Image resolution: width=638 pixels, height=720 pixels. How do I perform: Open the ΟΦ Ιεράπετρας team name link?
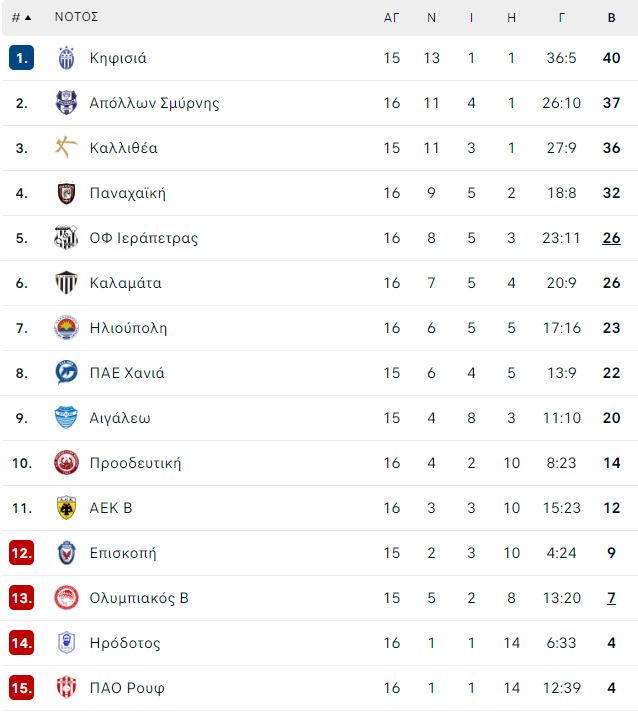pos(144,238)
